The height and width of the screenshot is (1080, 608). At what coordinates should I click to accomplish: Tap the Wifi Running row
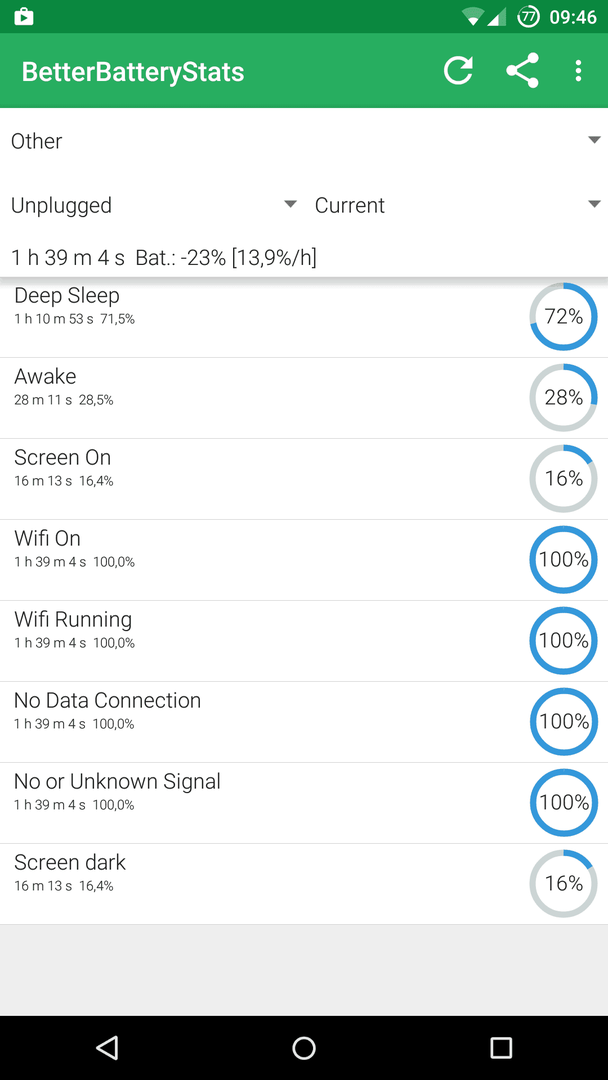[x=304, y=641]
